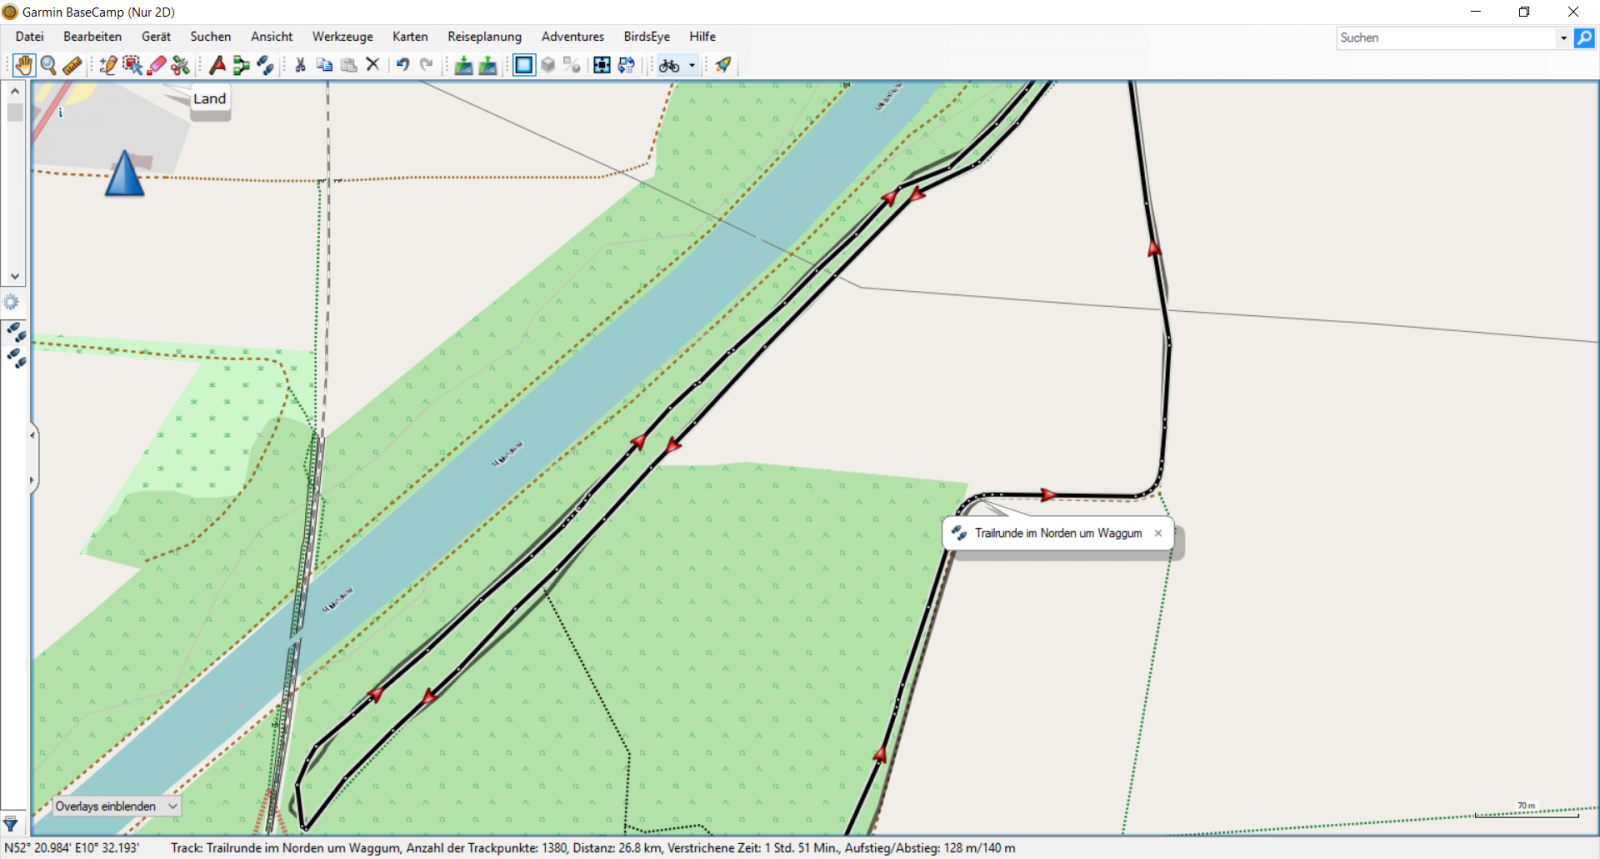Click the New Route tool
Viewport: 1600px width, 859px height.
(x=241, y=65)
